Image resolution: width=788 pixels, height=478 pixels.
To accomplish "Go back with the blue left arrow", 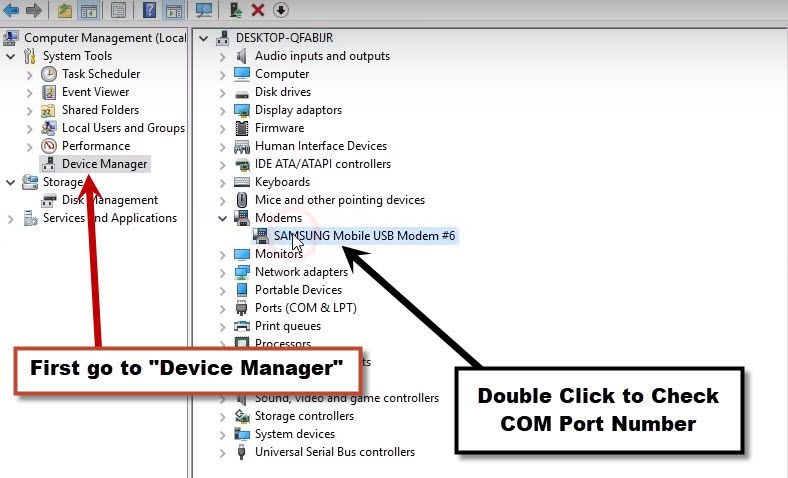I will click(11, 10).
